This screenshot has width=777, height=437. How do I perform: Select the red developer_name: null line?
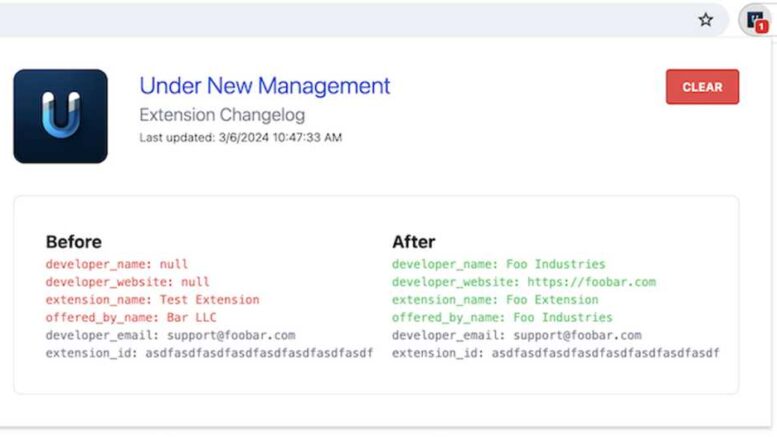(116, 264)
